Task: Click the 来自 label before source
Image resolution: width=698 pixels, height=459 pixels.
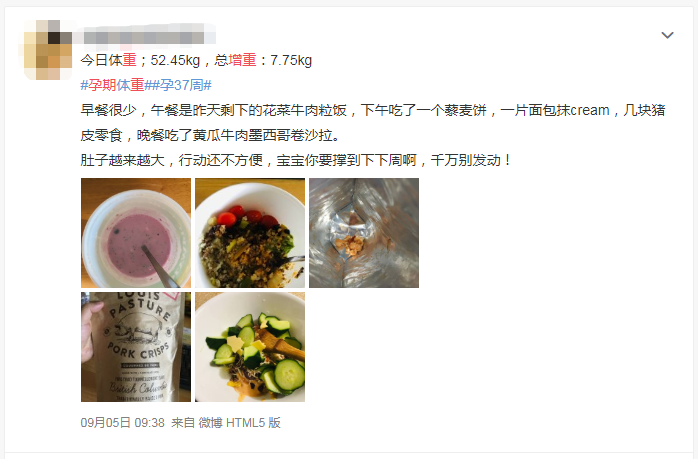Action: click(x=183, y=422)
